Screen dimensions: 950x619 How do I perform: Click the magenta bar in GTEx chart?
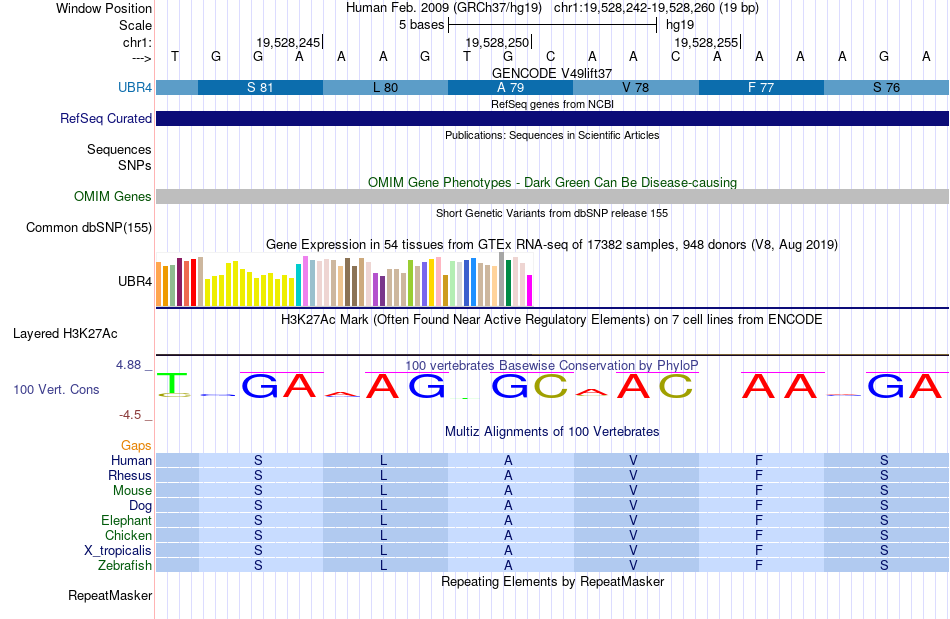(x=530, y=291)
